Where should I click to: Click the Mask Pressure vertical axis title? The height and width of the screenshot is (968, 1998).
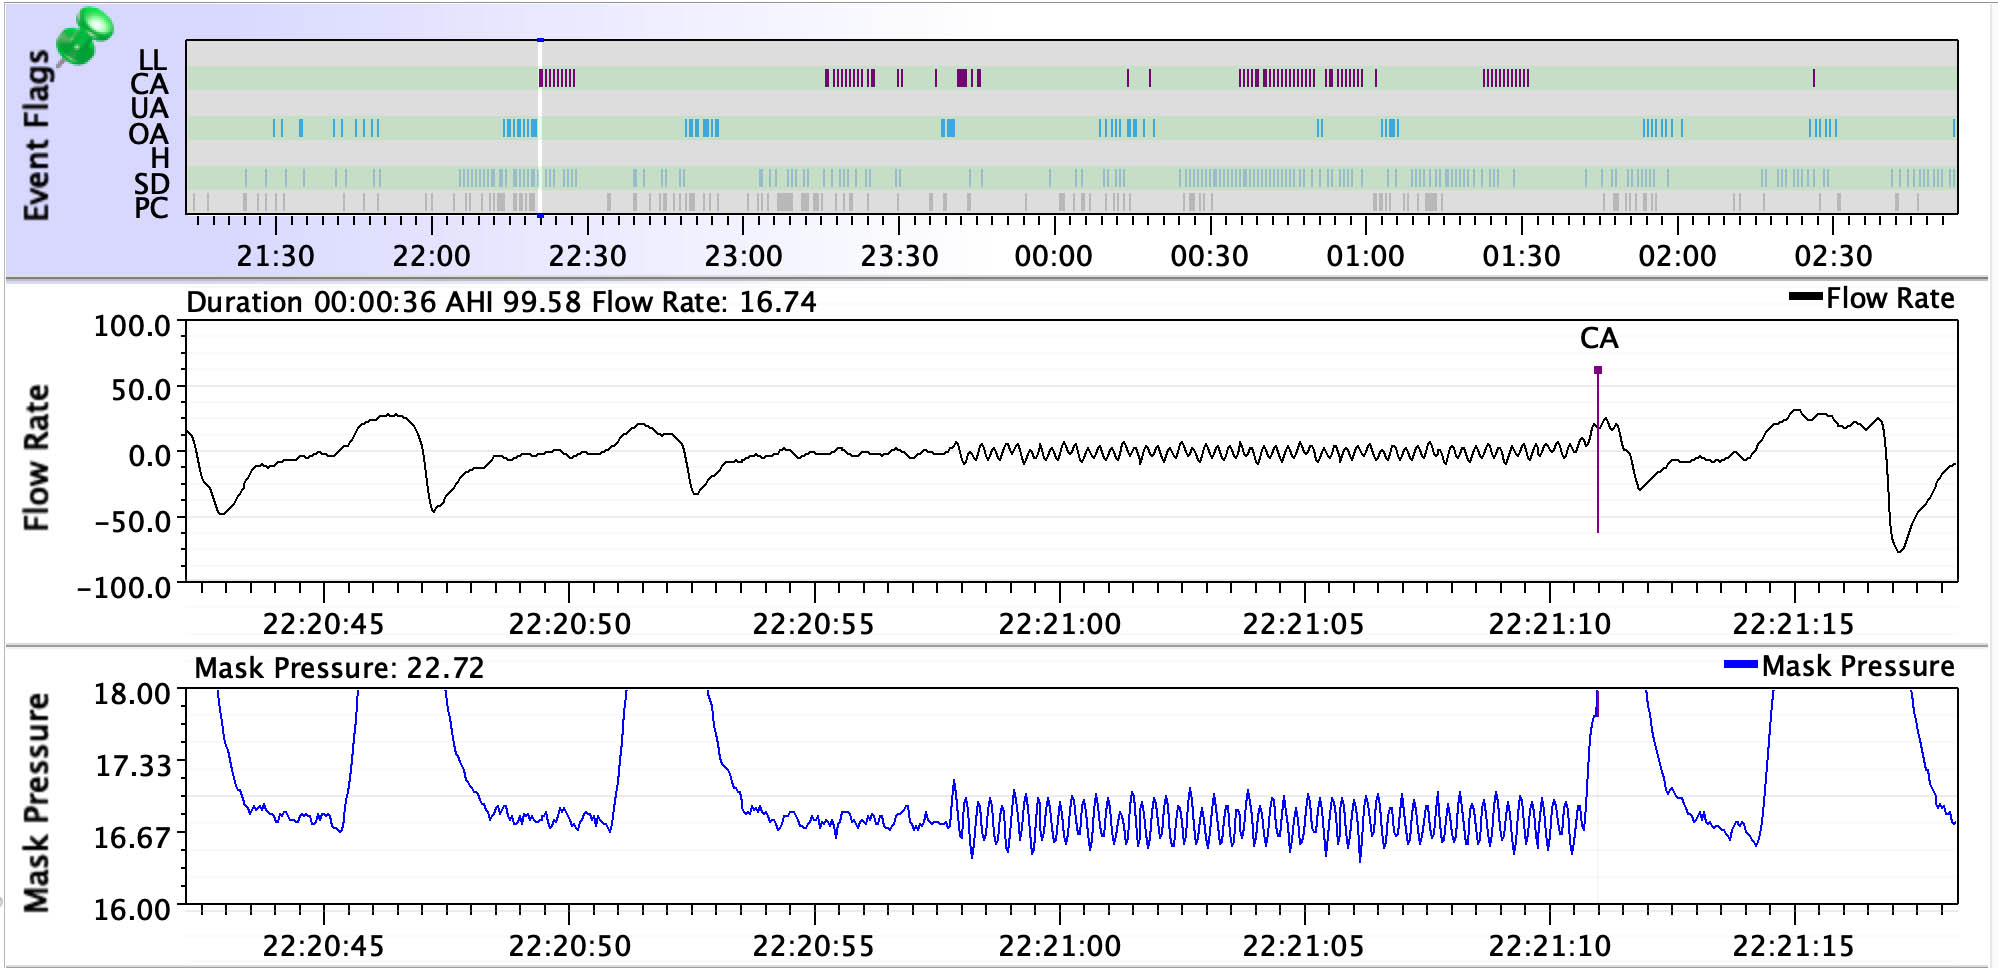tap(37, 803)
